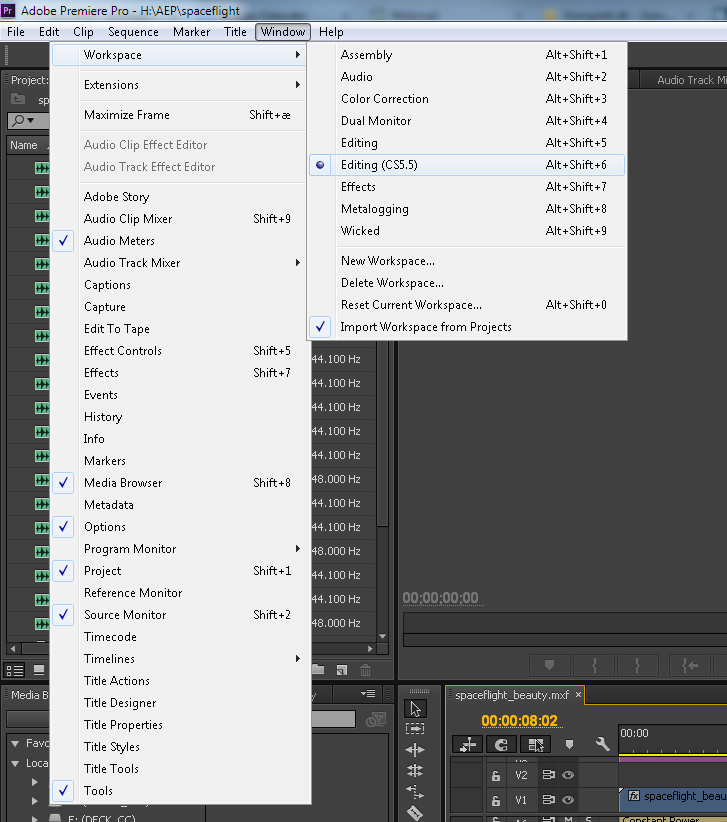
Task: Open the File menu
Action: pos(16,32)
